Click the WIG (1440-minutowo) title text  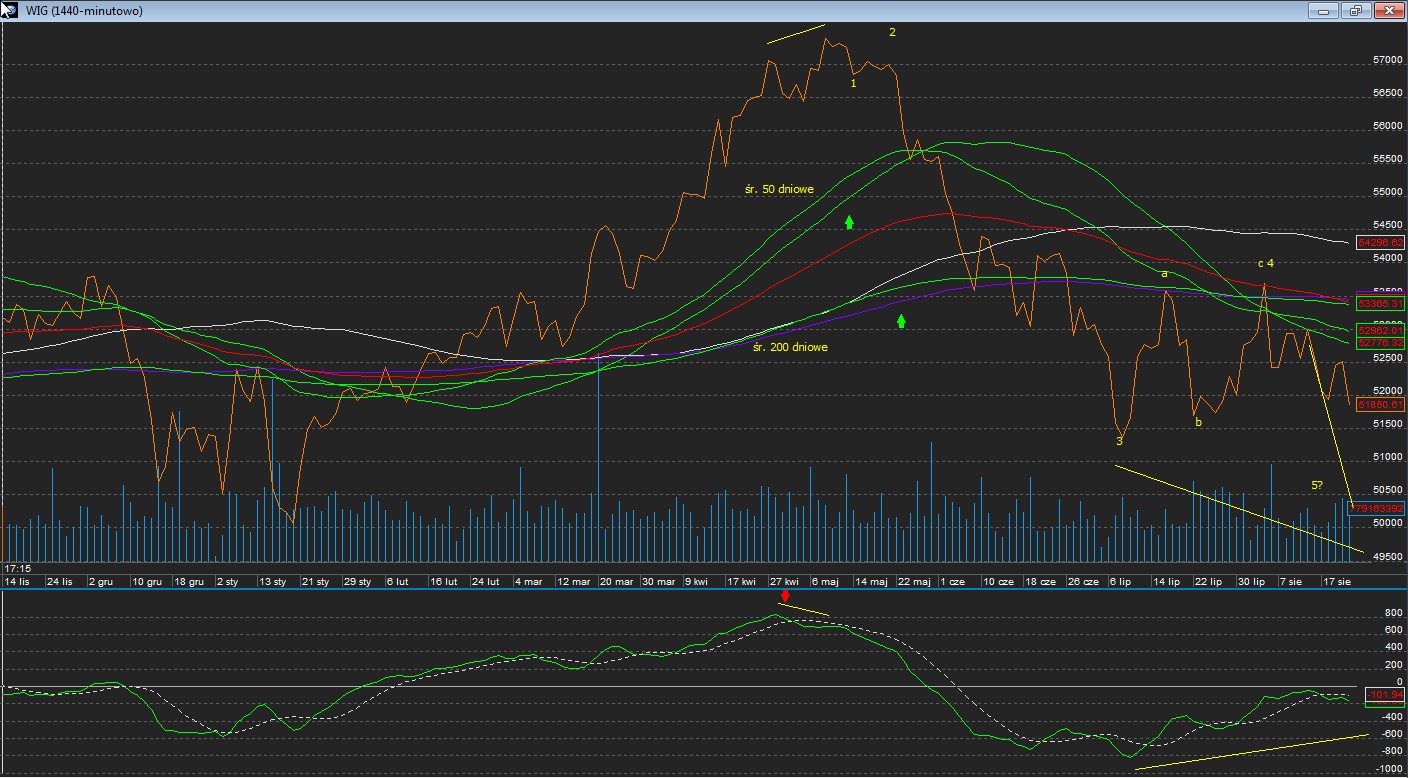[x=84, y=10]
